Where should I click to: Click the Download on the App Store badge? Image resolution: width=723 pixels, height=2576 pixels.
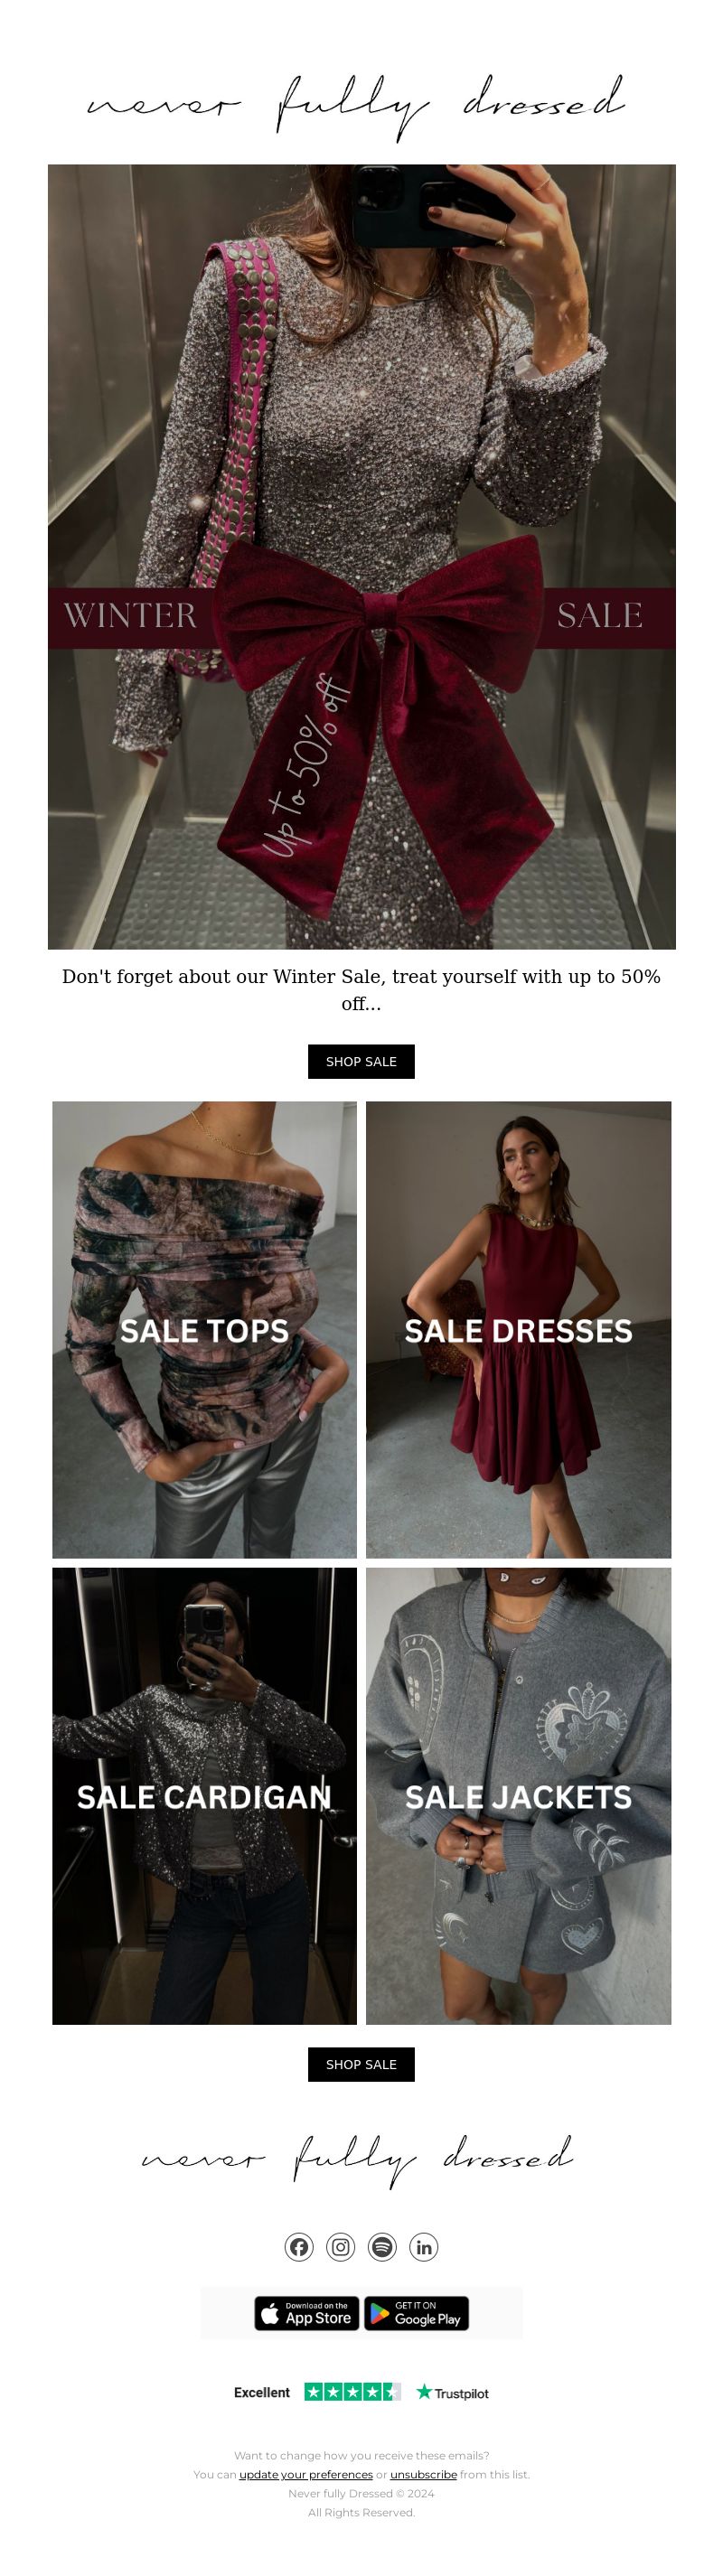[306, 2313]
